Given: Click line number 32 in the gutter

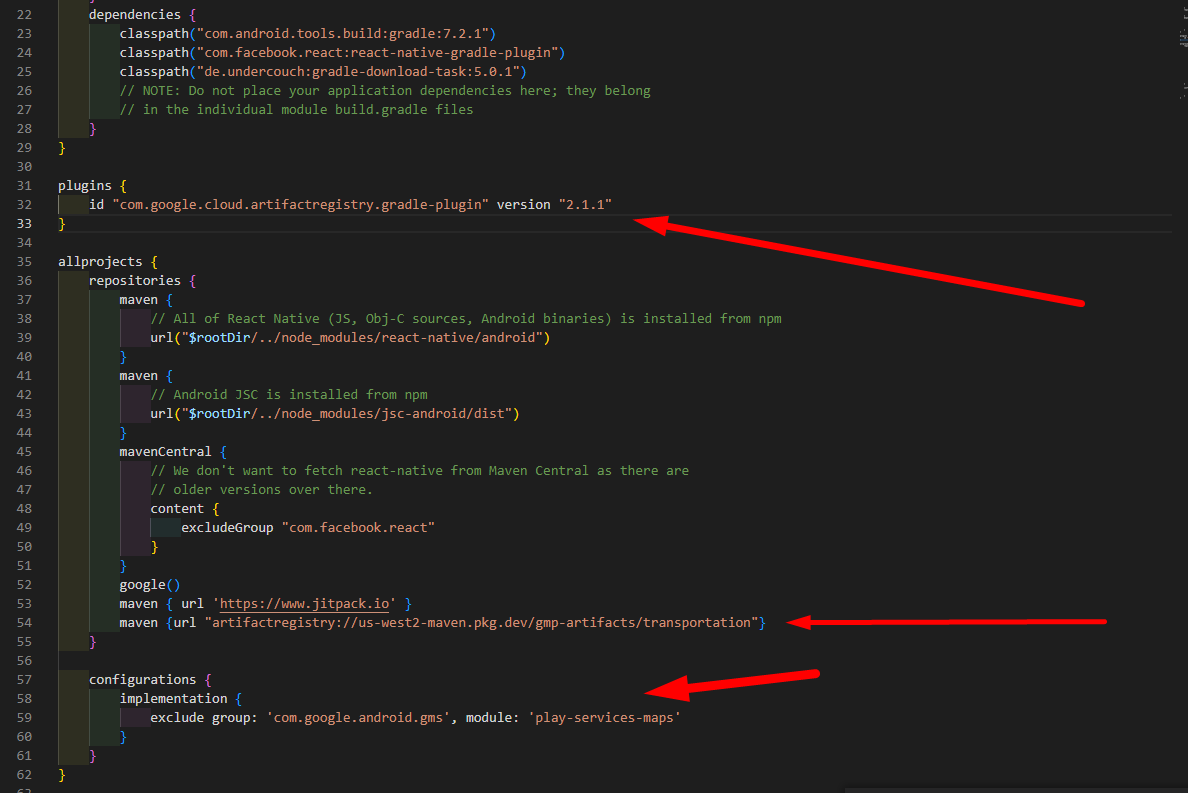Looking at the screenshot, I should coord(25,204).
